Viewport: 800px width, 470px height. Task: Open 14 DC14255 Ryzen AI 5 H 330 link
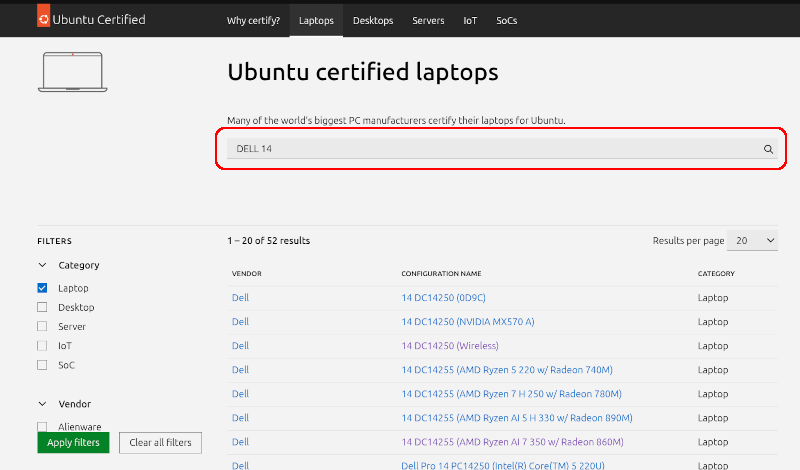(x=517, y=417)
